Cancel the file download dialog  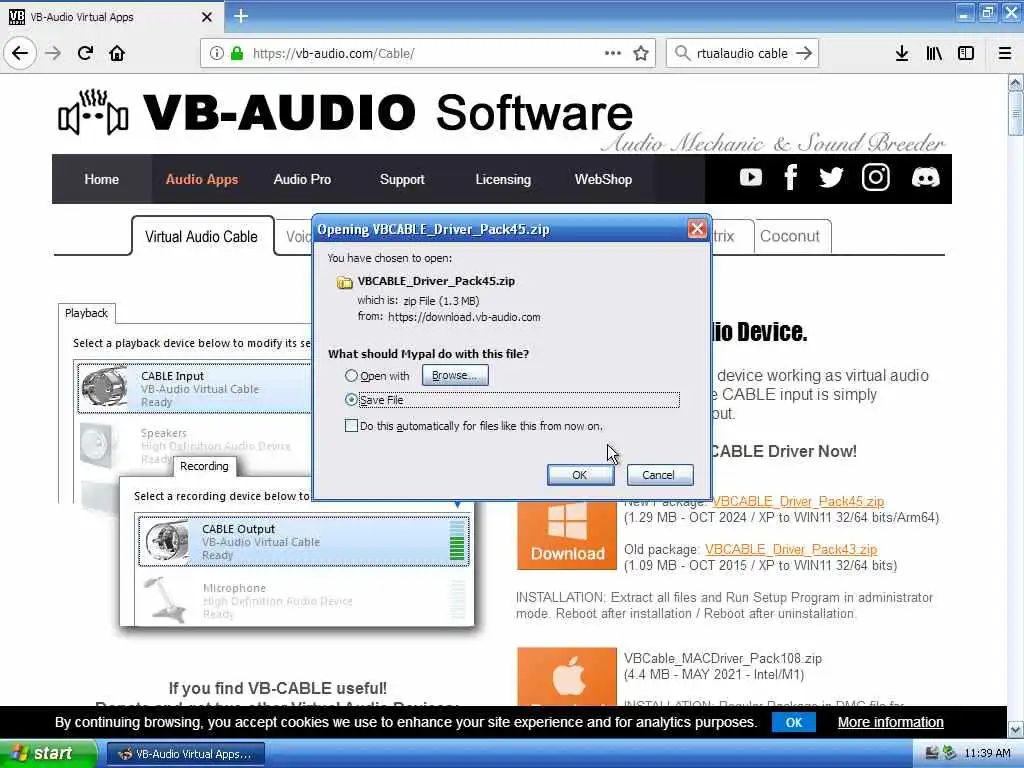pyautogui.click(x=660, y=475)
